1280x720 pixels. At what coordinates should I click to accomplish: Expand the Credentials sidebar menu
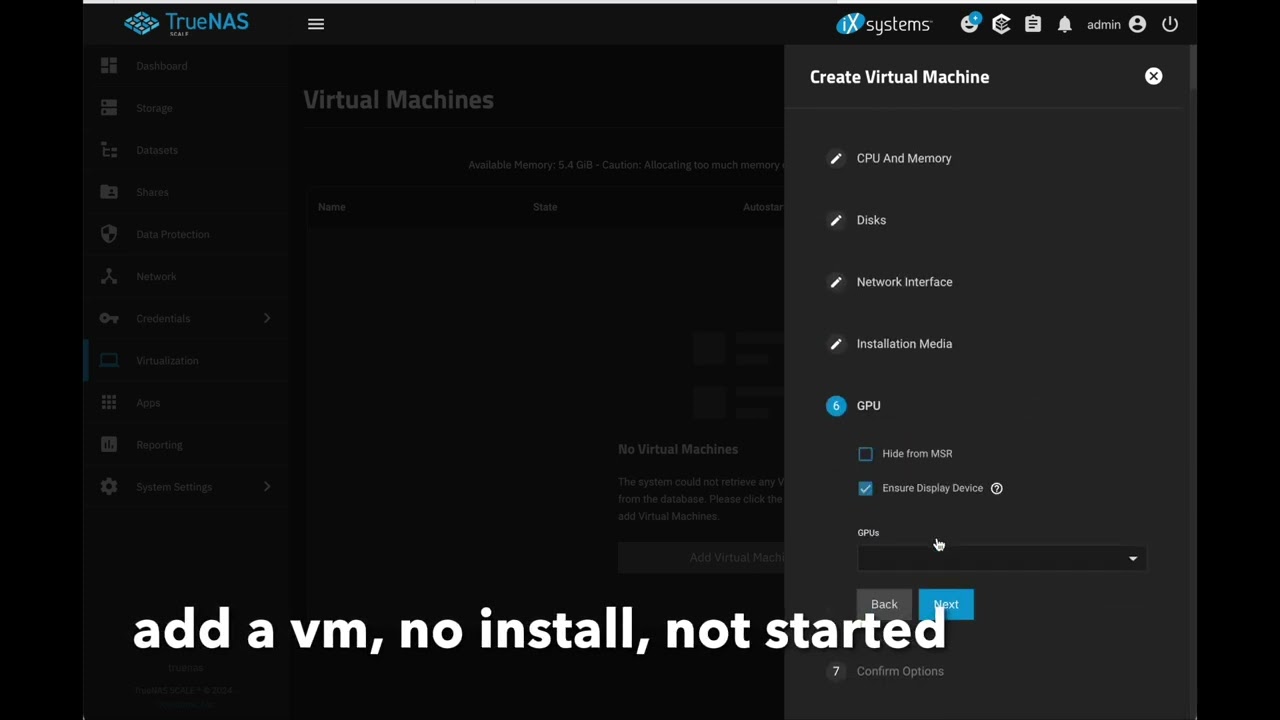point(185,318)
